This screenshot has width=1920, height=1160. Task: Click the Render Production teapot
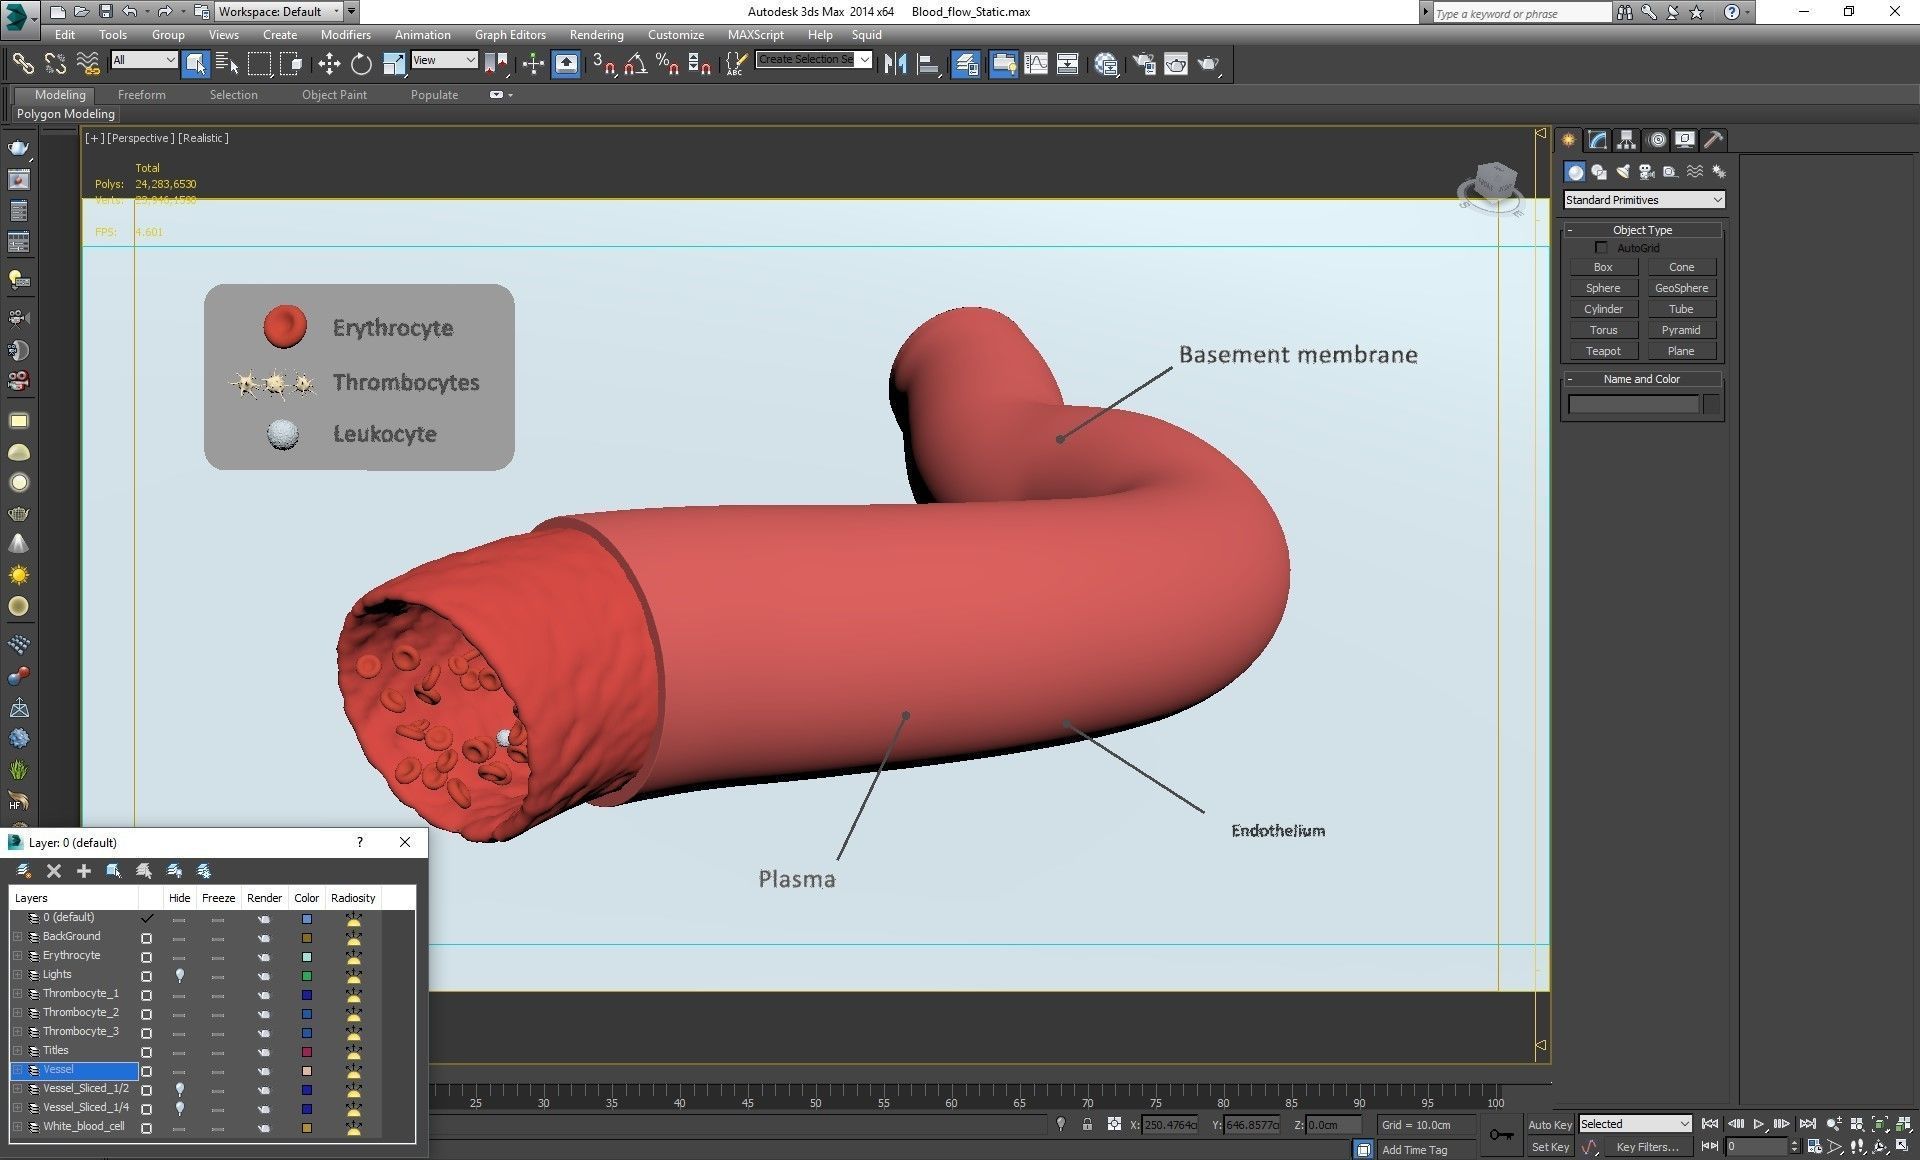tap(1208, 64)
